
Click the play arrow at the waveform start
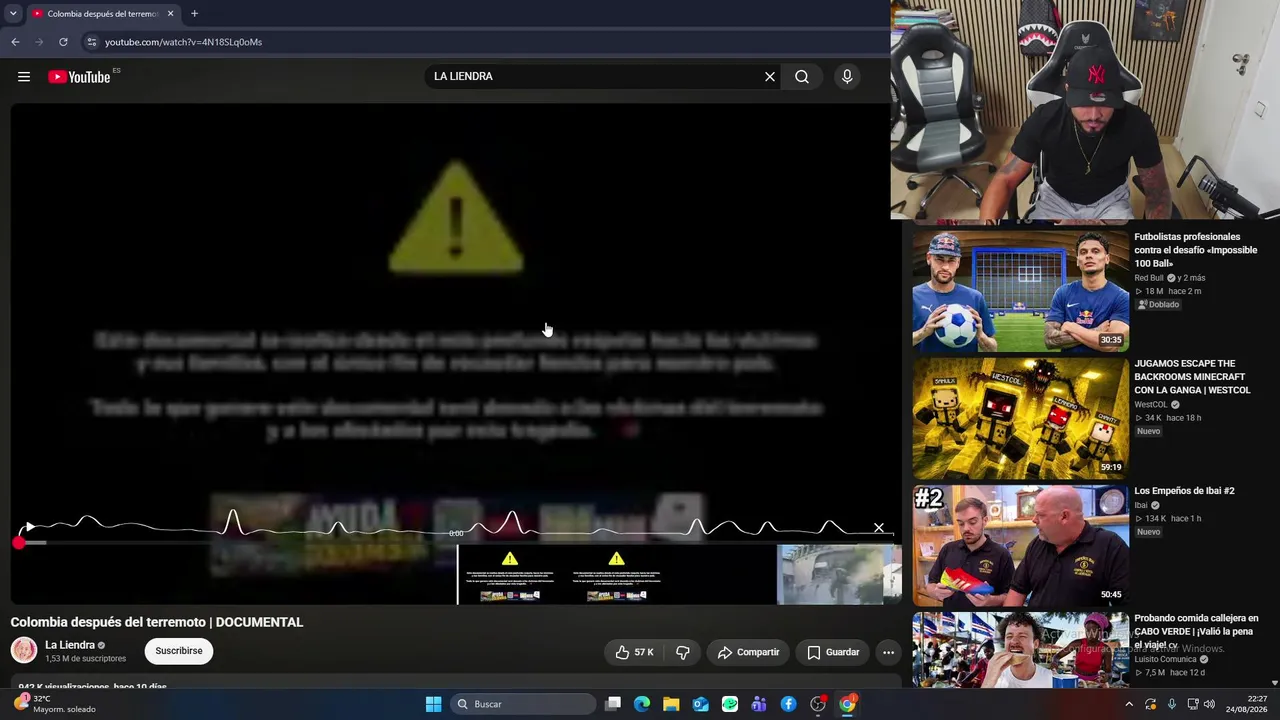click(x=30, y=527)
